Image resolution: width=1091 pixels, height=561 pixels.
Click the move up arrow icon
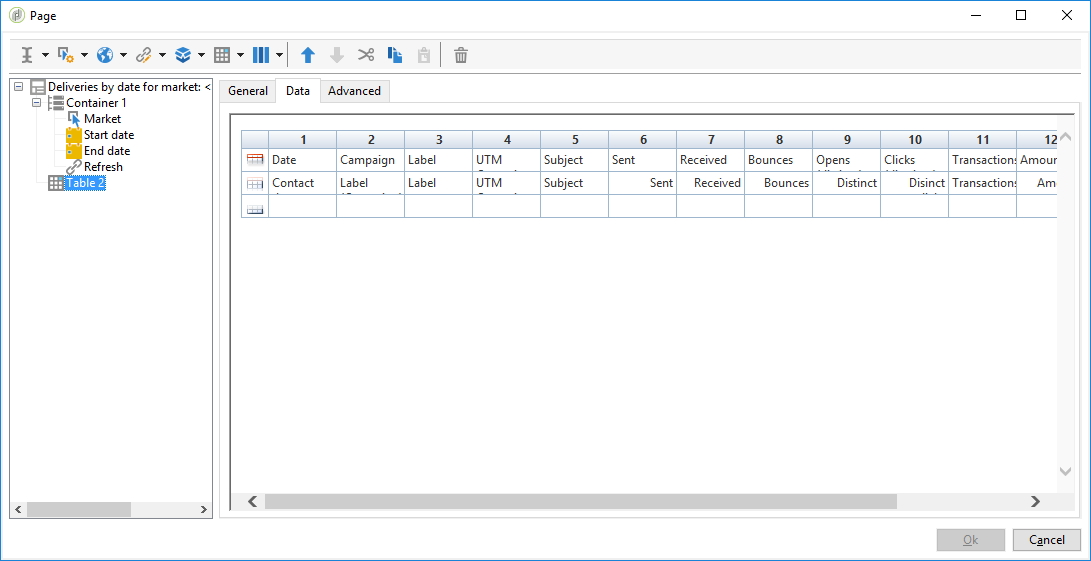coord(308,55)
